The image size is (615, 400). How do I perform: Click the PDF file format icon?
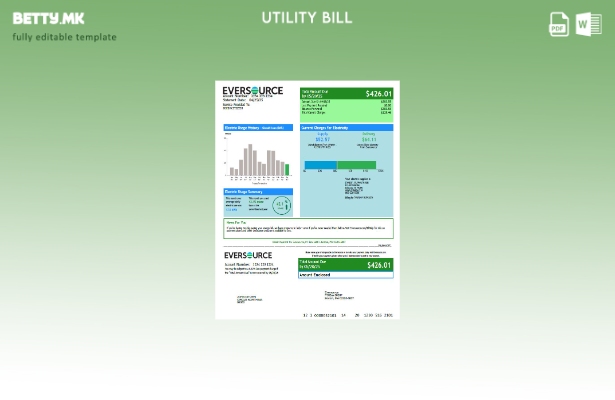(559, 24)
